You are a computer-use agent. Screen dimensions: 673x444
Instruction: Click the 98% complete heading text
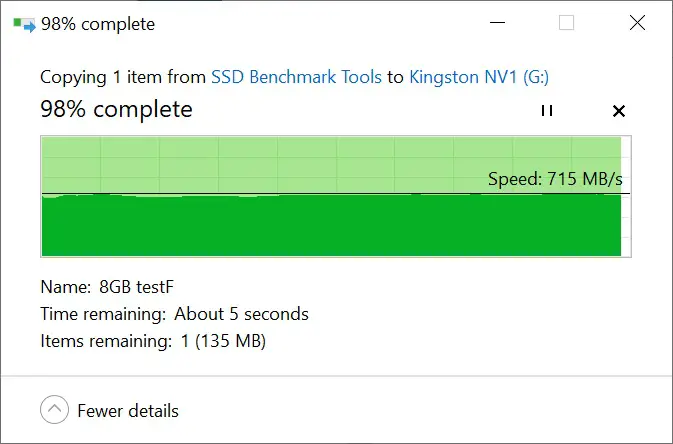click(116, 109)
